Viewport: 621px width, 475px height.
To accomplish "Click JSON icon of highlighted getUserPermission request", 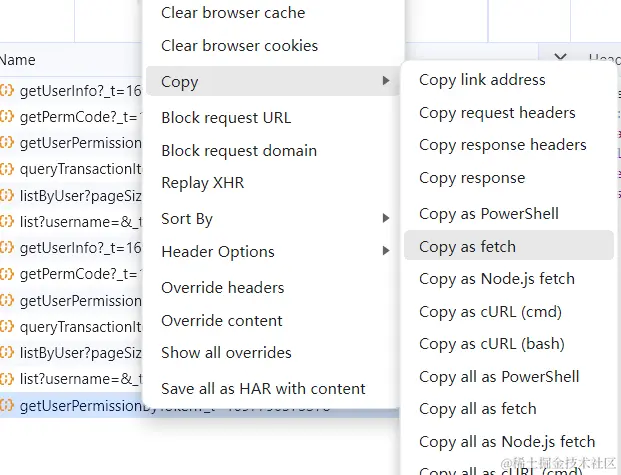I will click(7, 405).
